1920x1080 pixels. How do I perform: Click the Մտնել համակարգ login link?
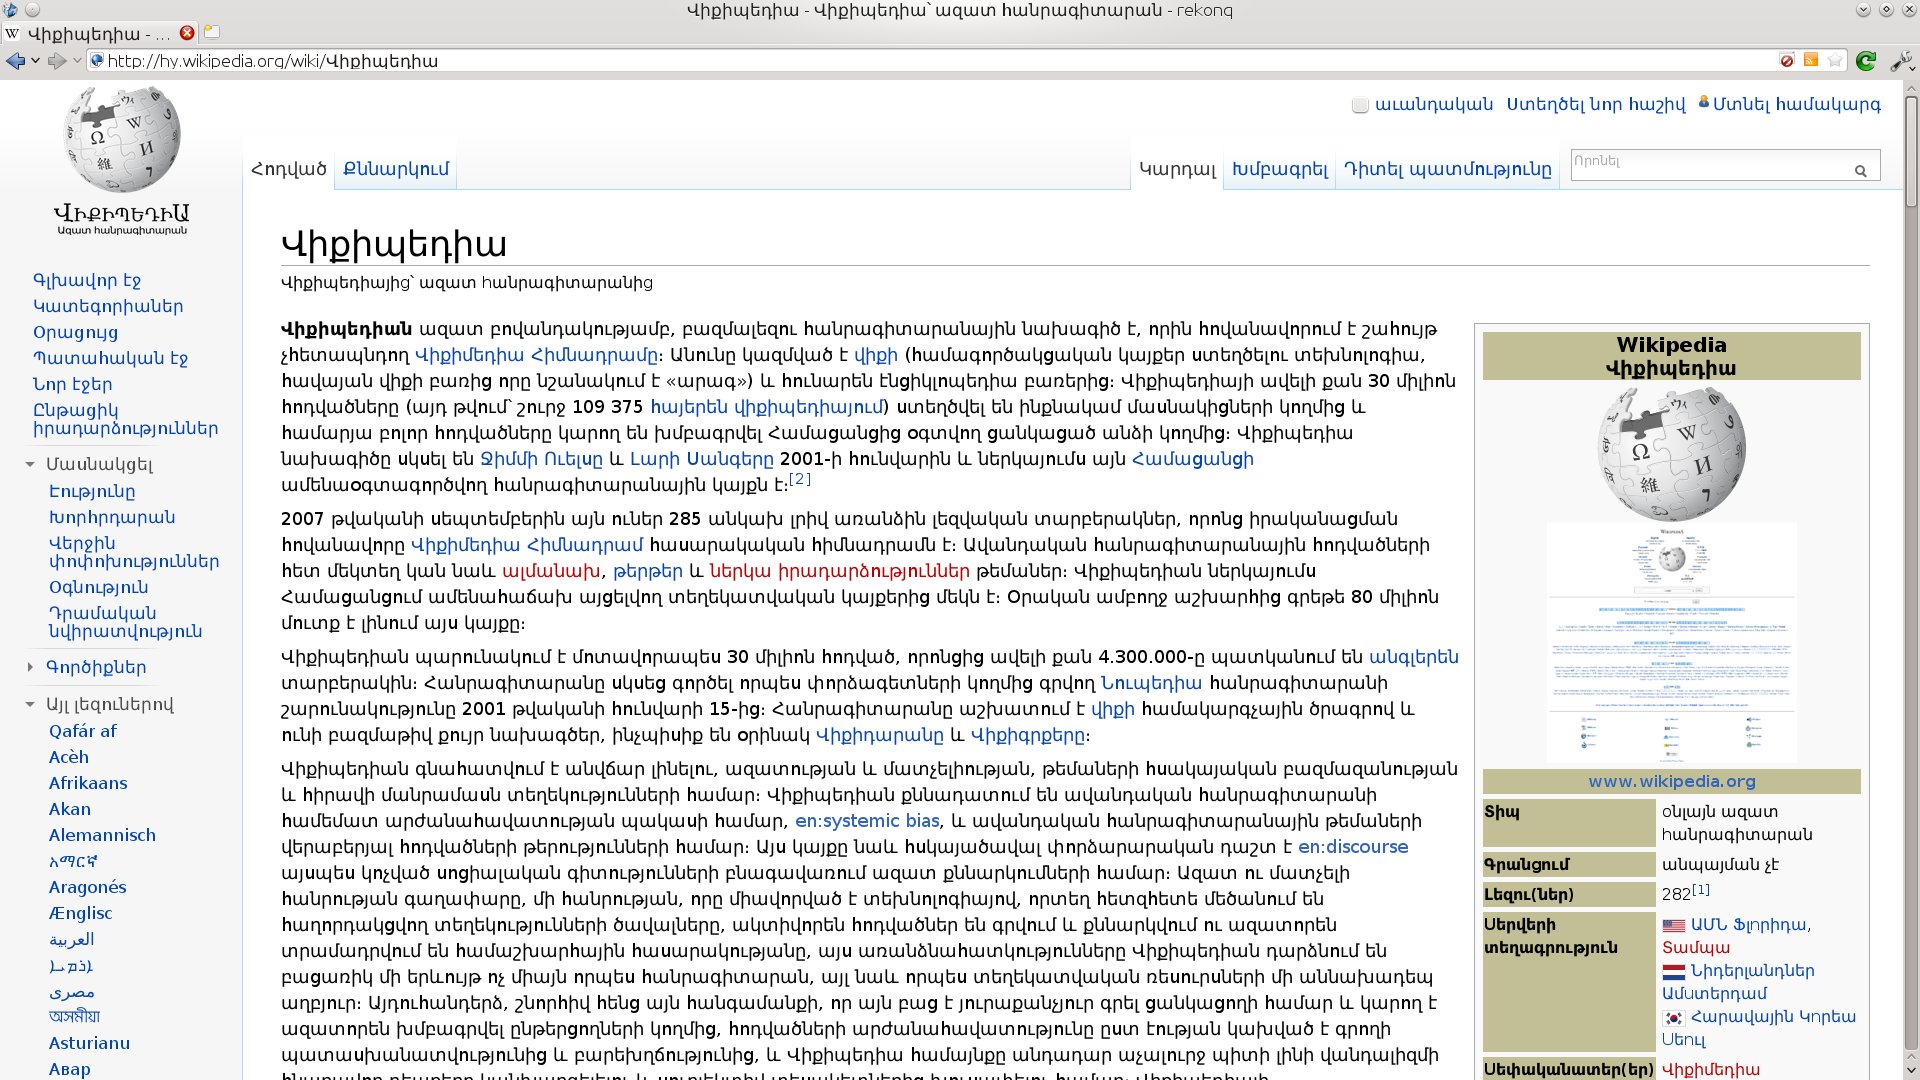[x=1797, y=104]
